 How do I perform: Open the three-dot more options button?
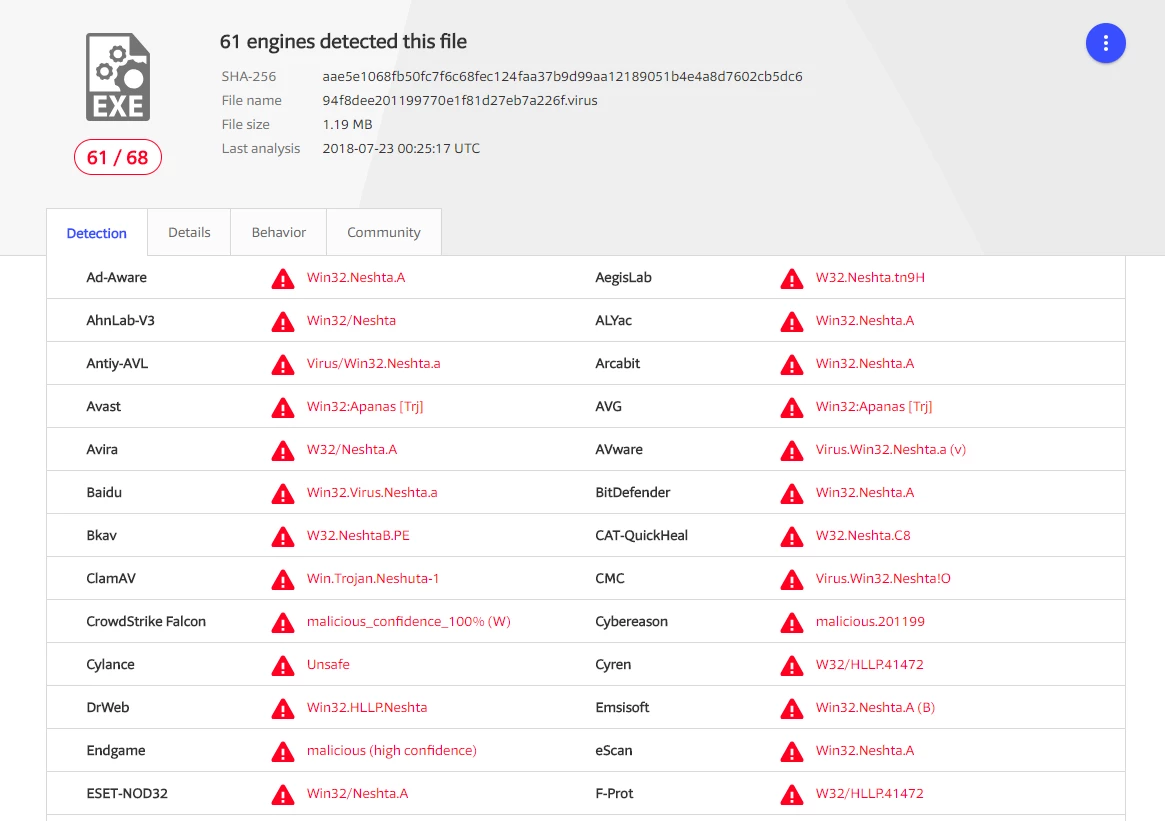[x=1105, y=43]
